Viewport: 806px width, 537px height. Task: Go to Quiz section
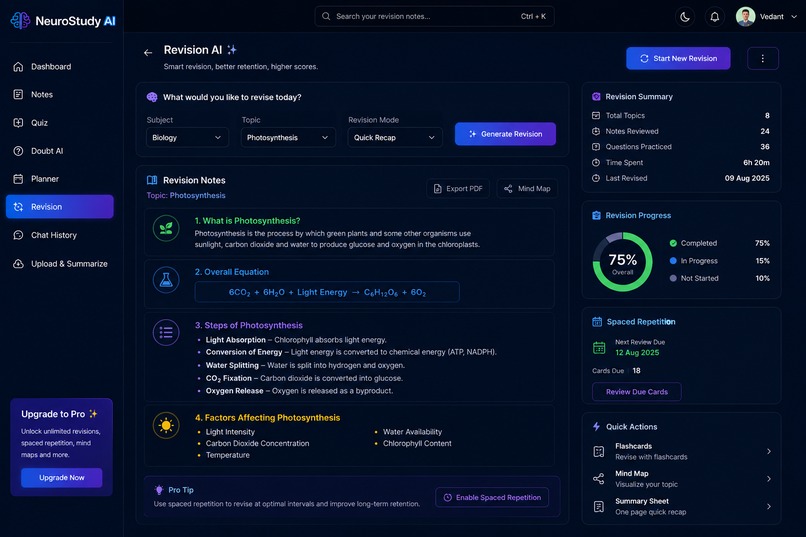pos(60,123)
